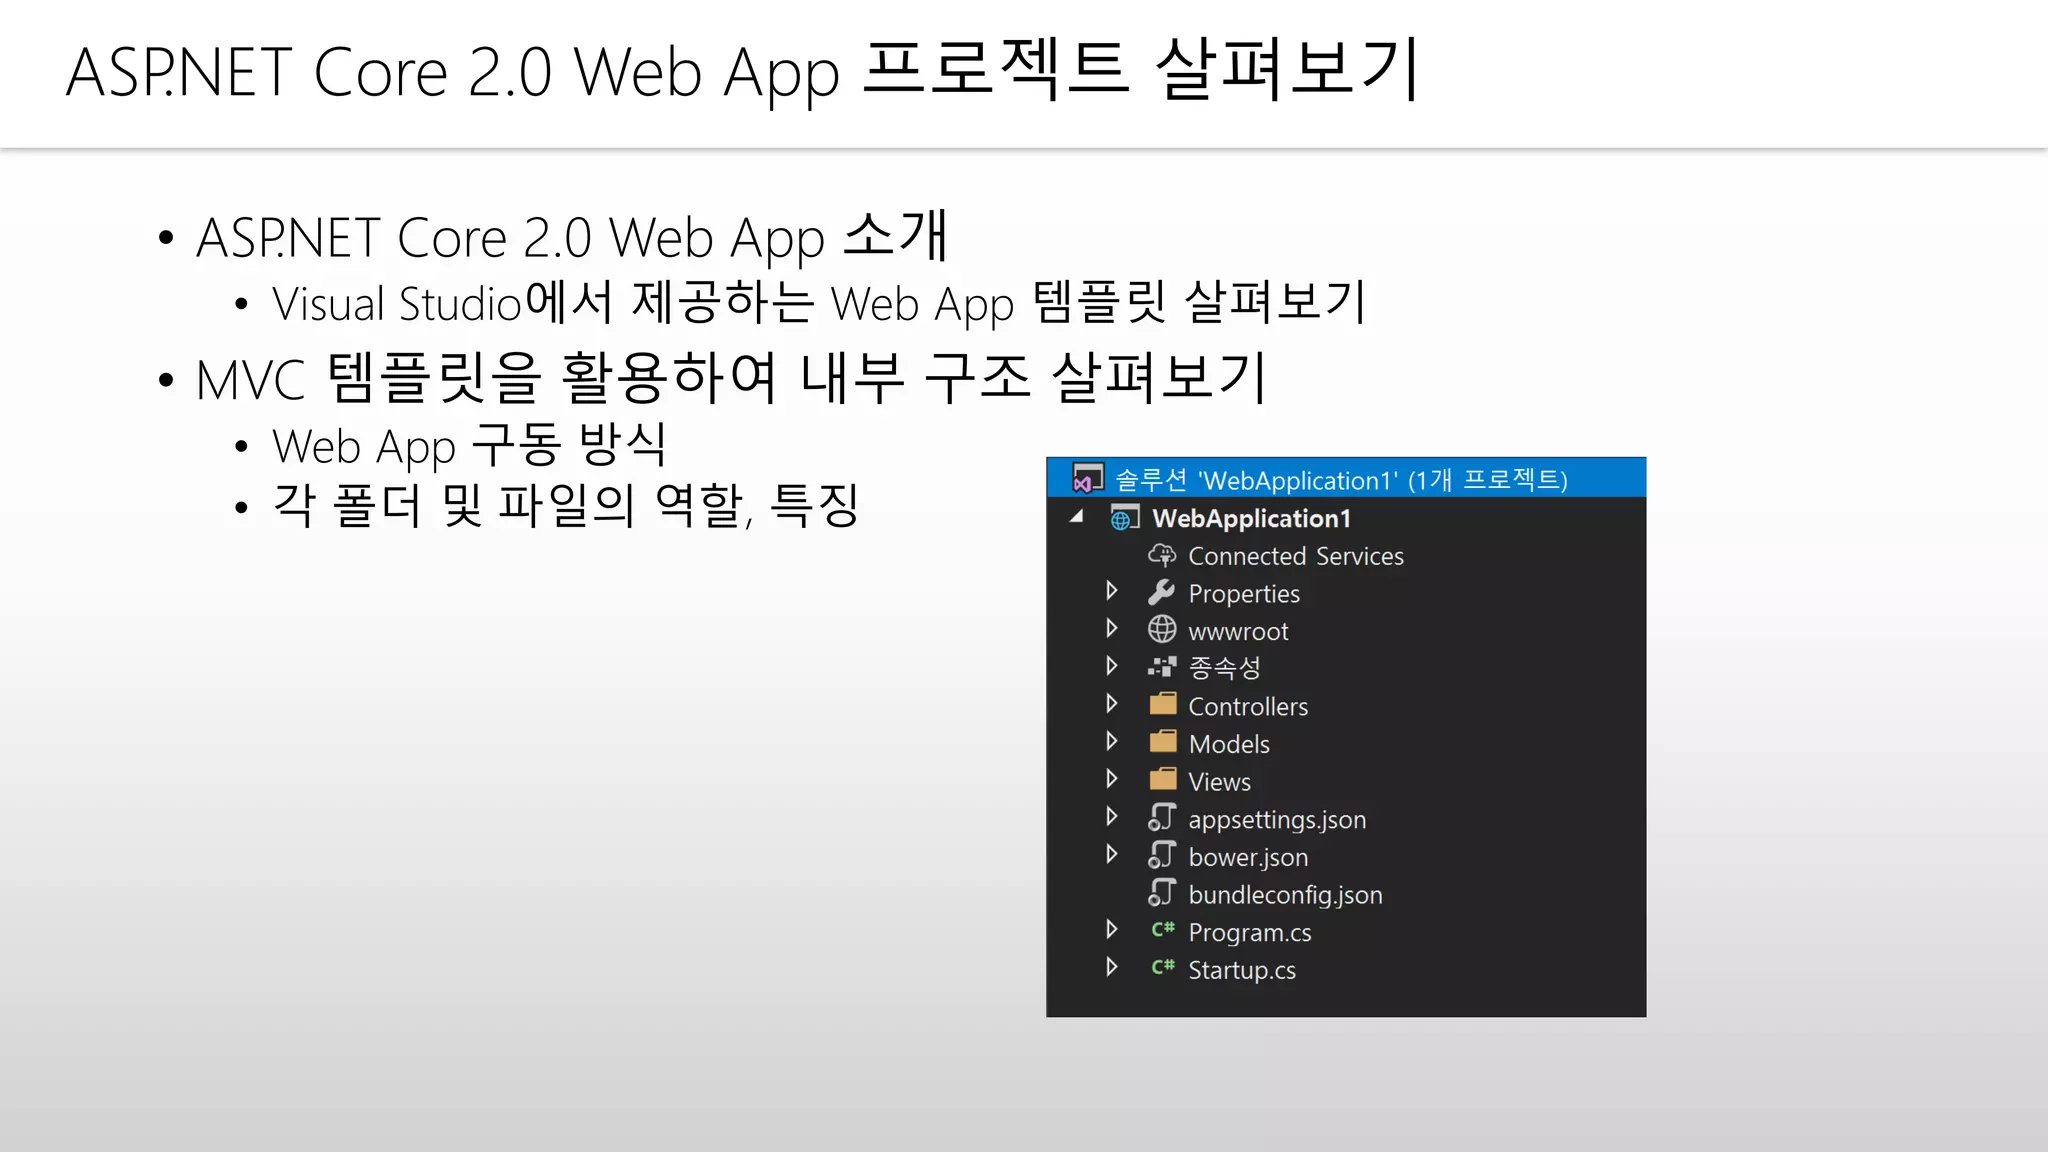
Task: Select the 솔루션 'WebApplication1' solution row
Action: [1346, 478]
